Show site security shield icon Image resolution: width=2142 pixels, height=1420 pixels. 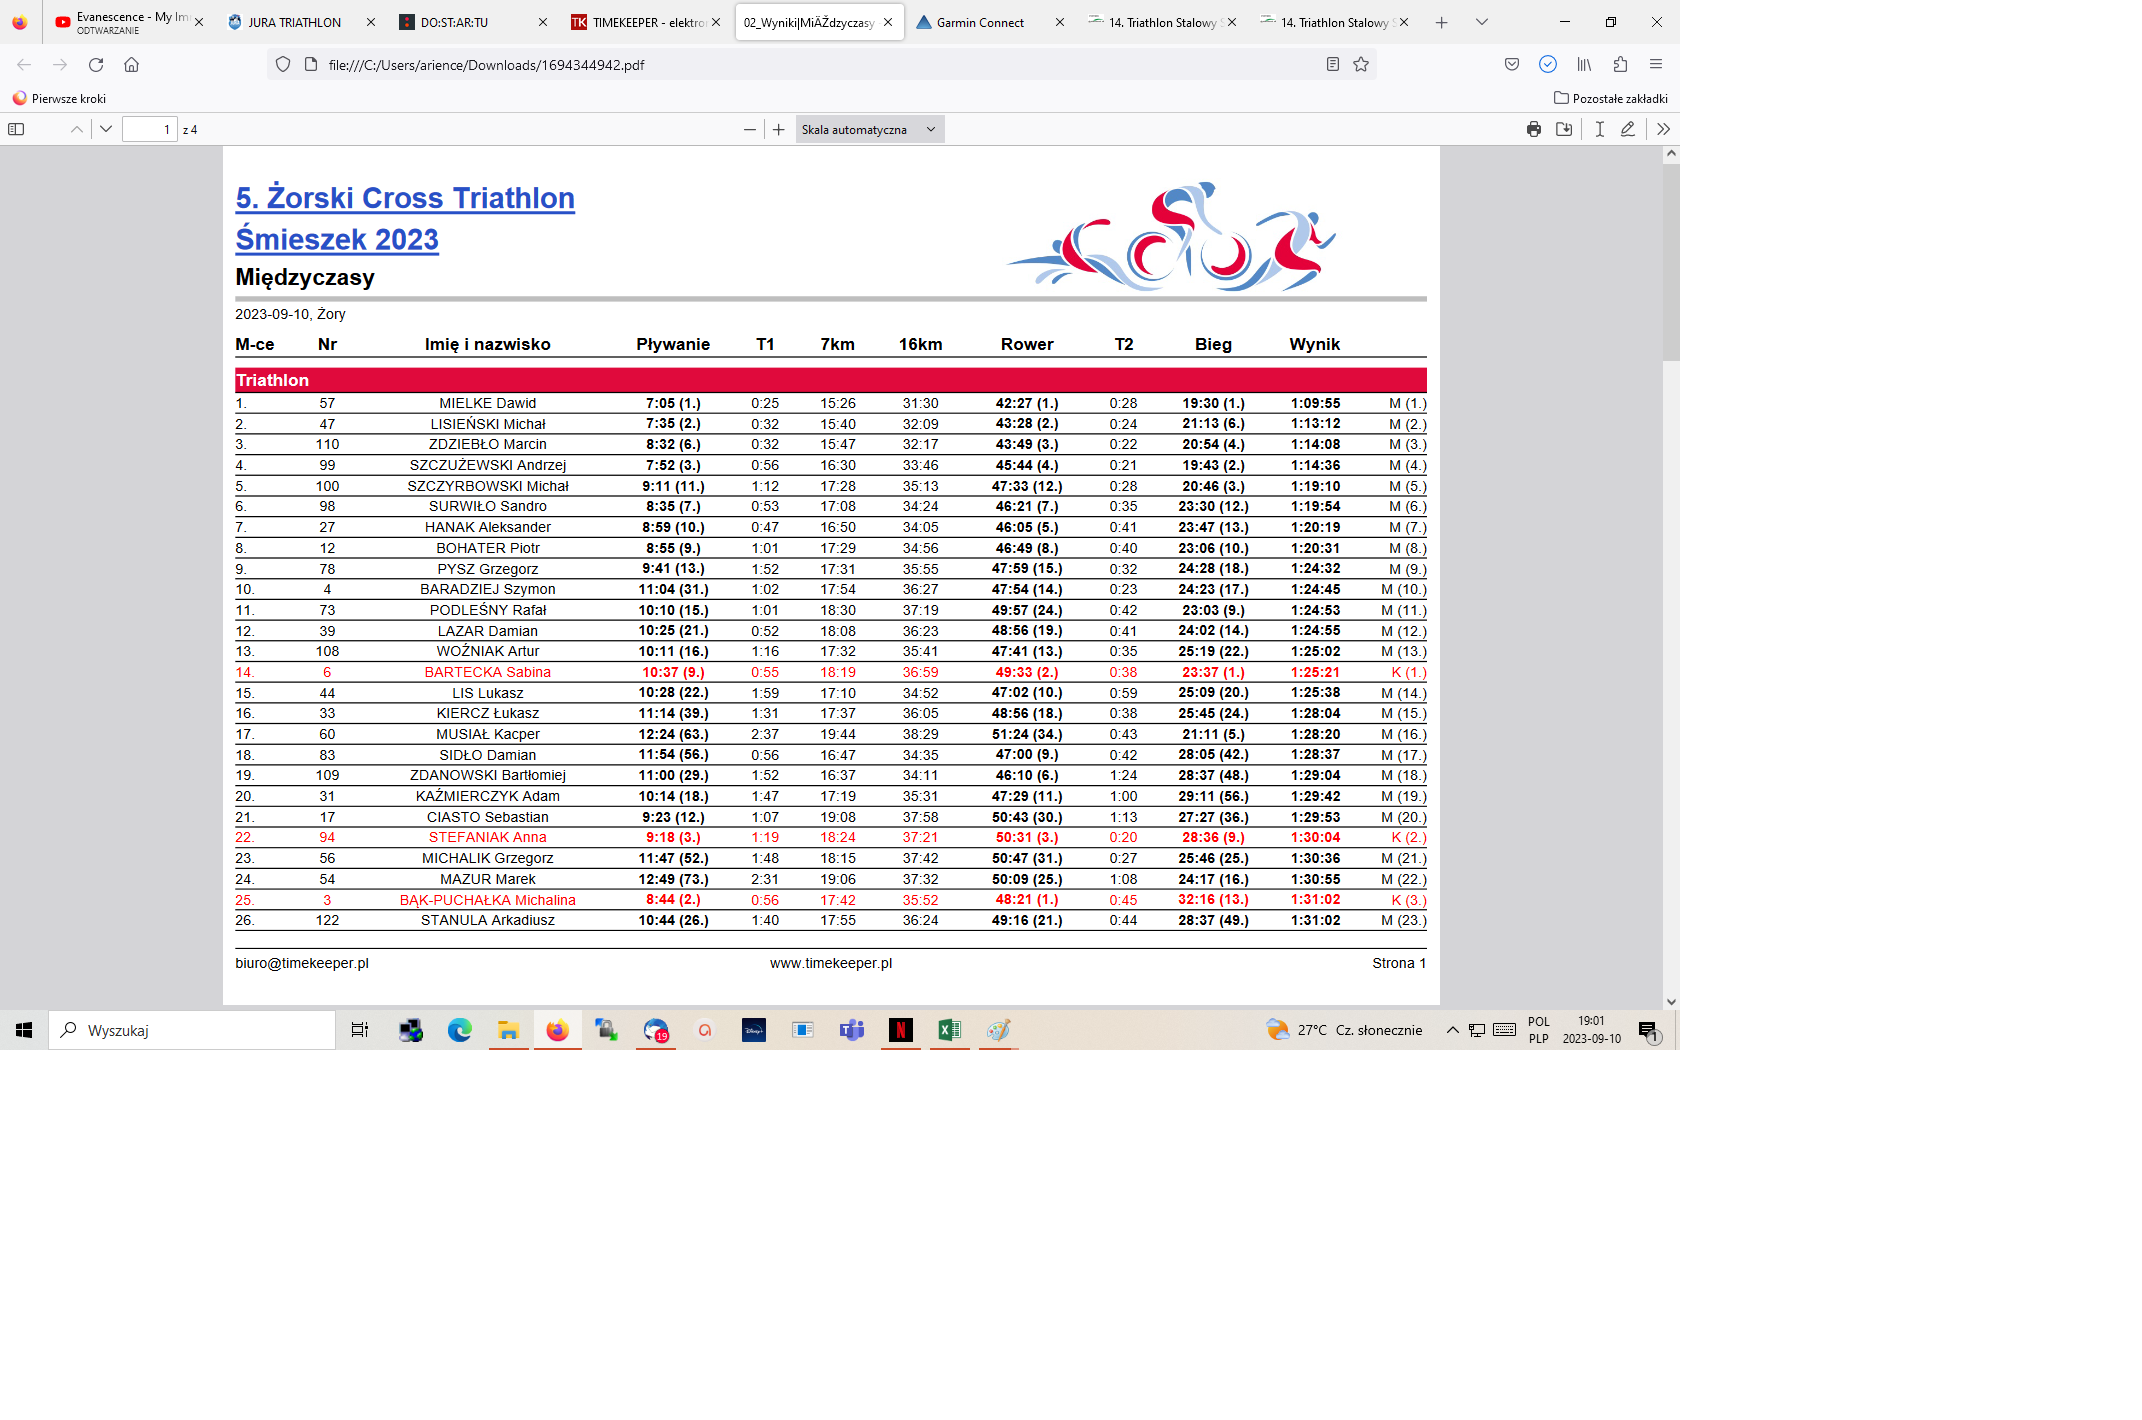pyautogui.click(x=283, y=65)
